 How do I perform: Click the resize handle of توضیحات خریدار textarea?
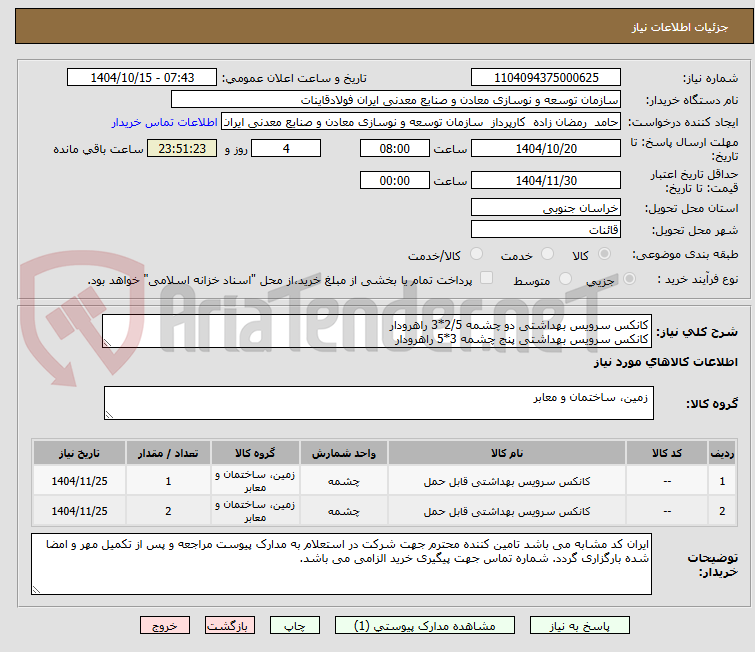tap(36, 589)
